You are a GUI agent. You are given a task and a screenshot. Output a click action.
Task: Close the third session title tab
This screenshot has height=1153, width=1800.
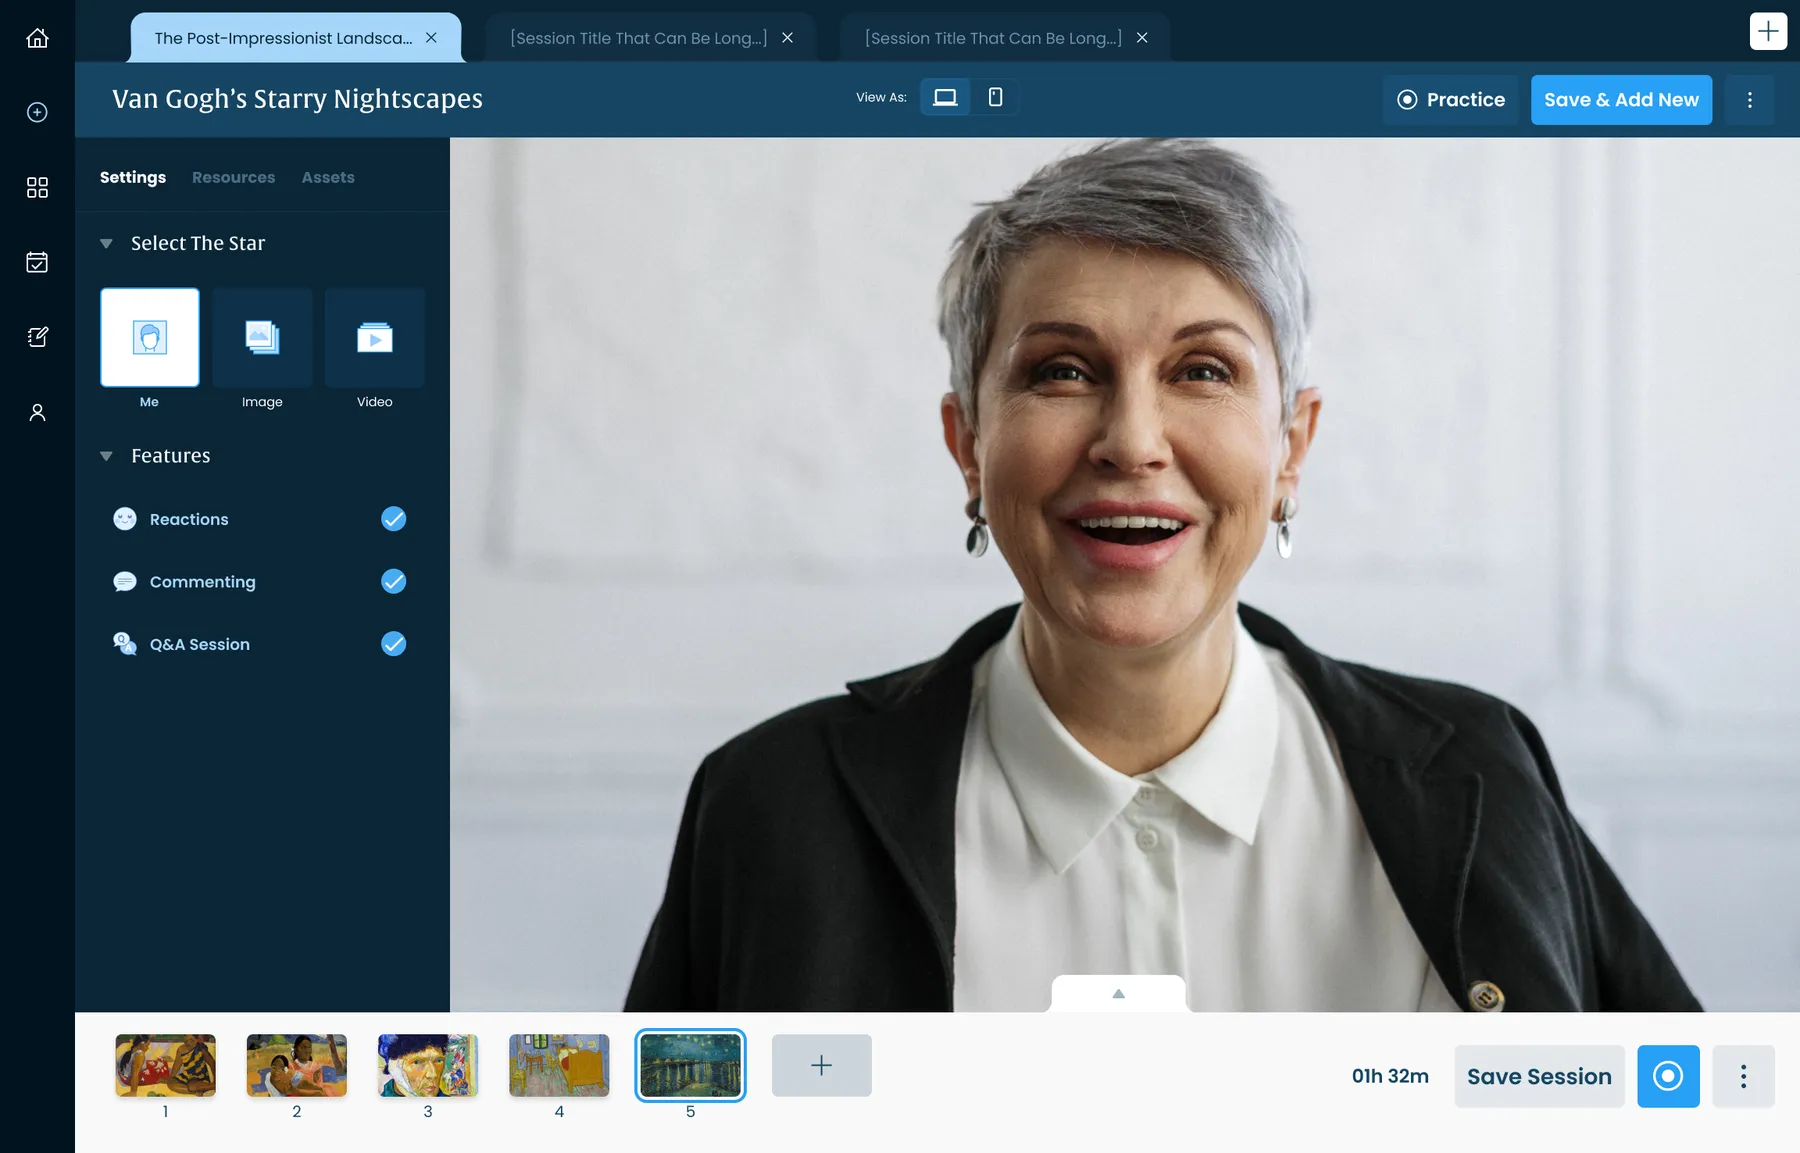(1142, 38)
